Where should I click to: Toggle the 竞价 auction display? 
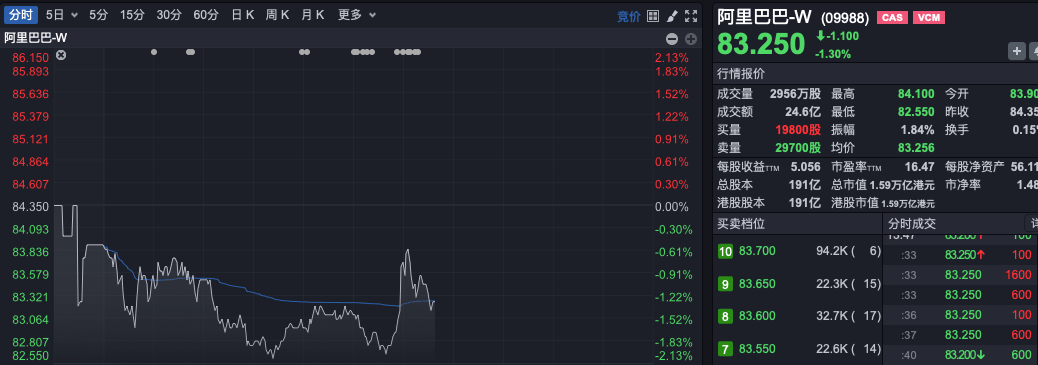coord(629,16)
